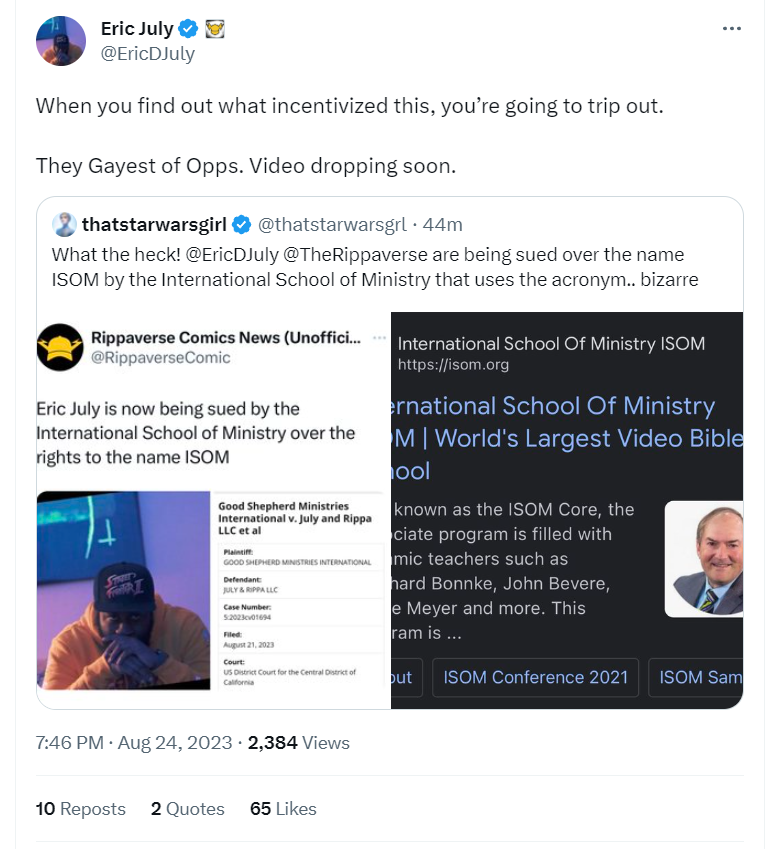Click the verified badge next to thatstarwarsgirl
Screen dimensions: 772x849
coord(243,224)
